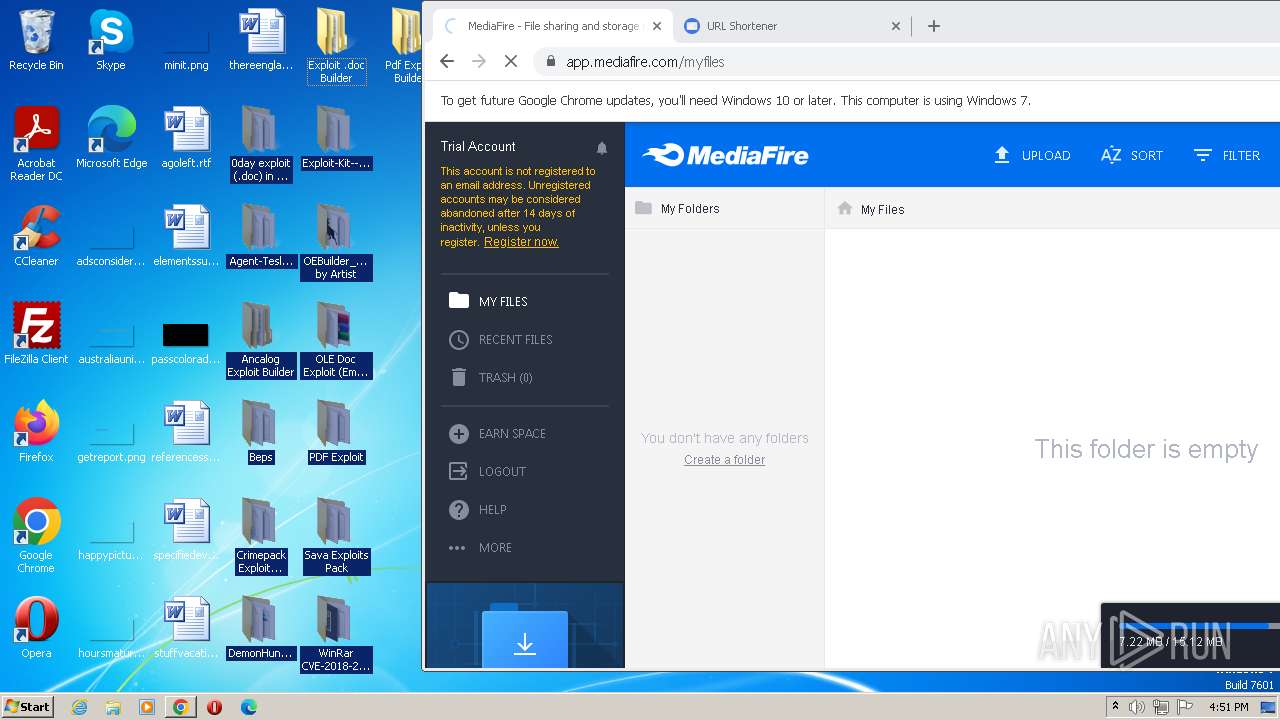The height and width of the screenshot is (720, 1280).
Task: Open Microsoft Edge desktop shortcut
Action: 111,138
